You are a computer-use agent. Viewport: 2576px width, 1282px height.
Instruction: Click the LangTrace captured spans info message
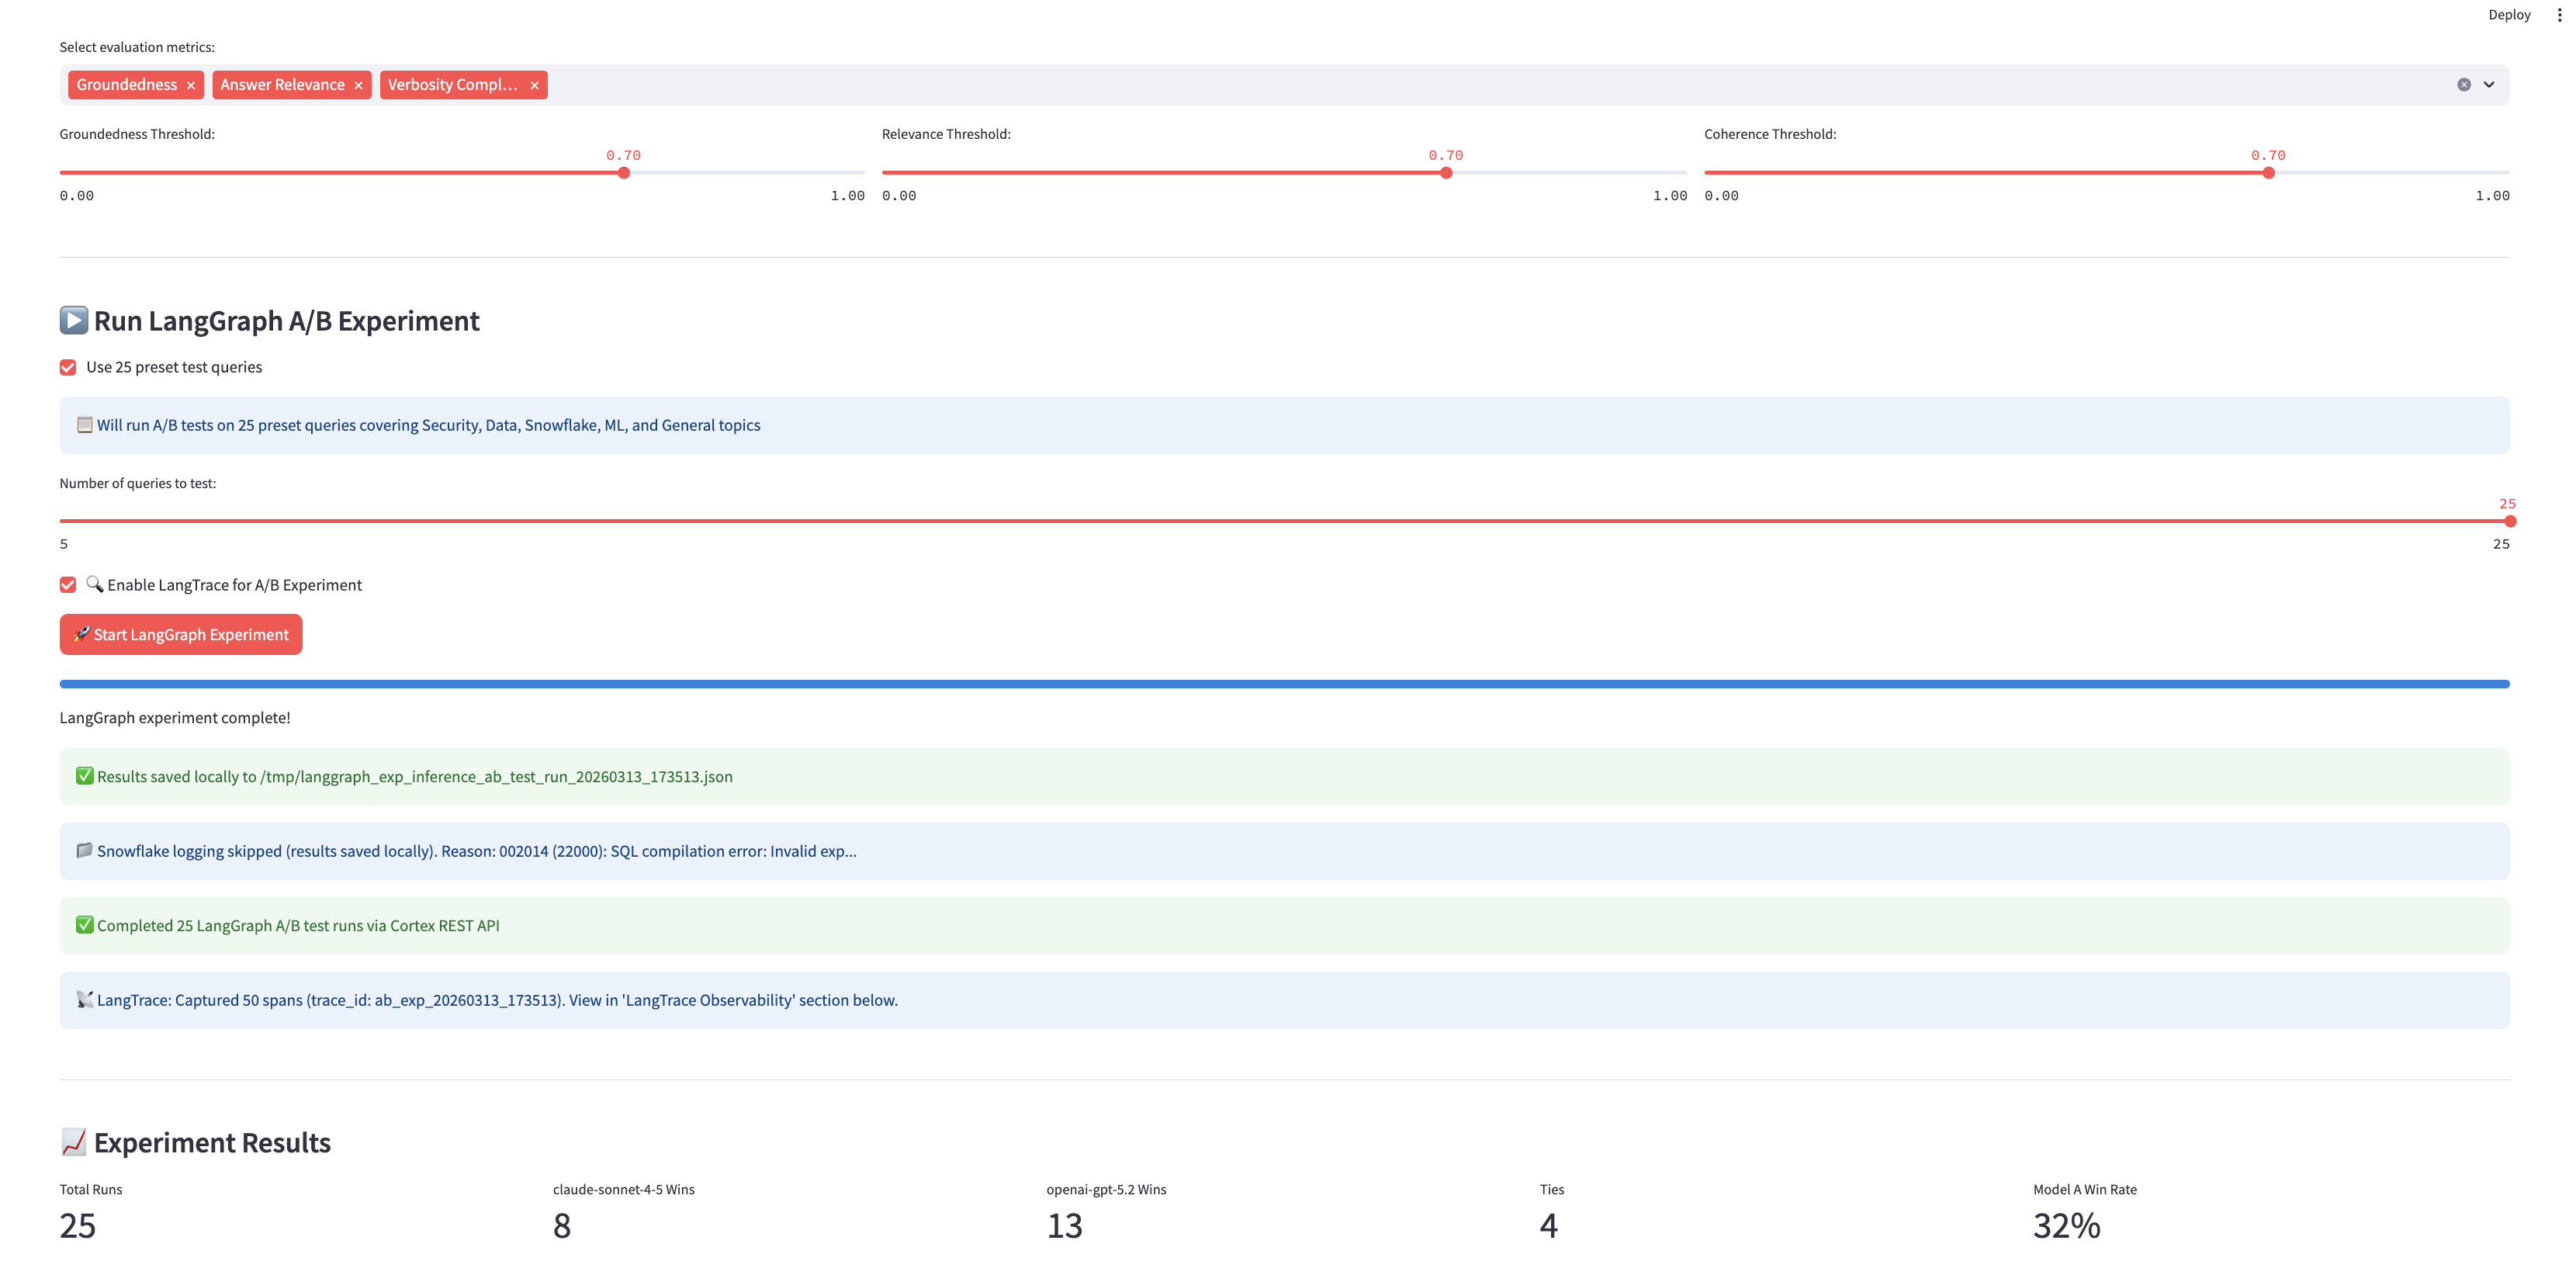497,1000
